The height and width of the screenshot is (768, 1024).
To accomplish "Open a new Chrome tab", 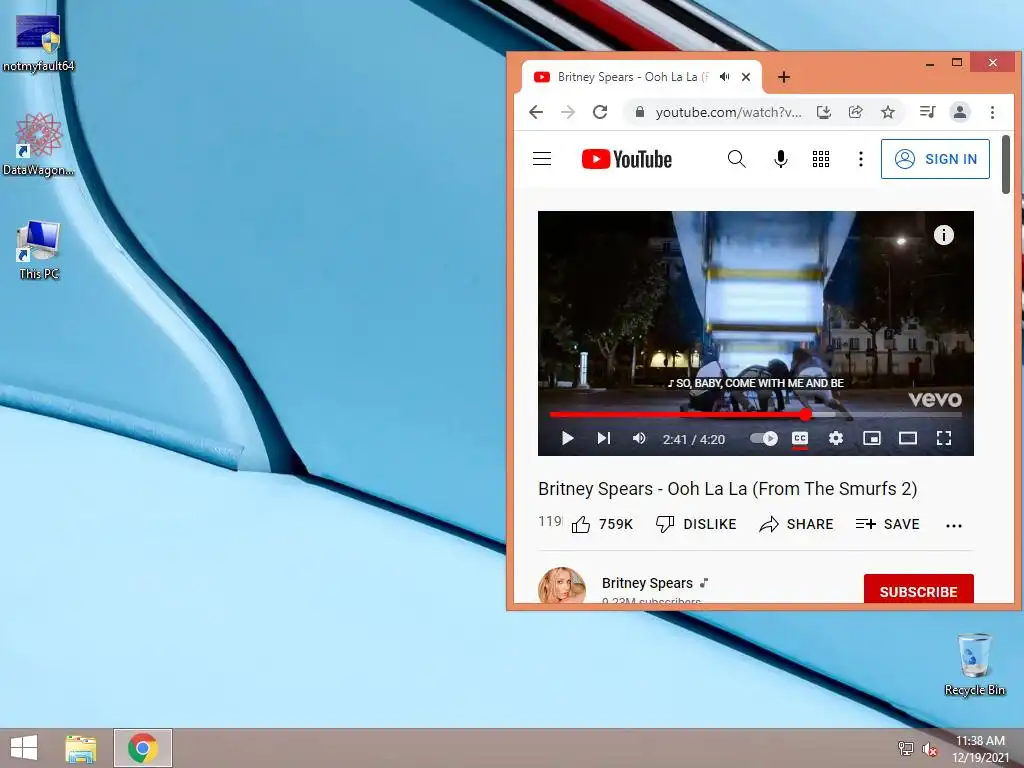I will pos(784,77).
